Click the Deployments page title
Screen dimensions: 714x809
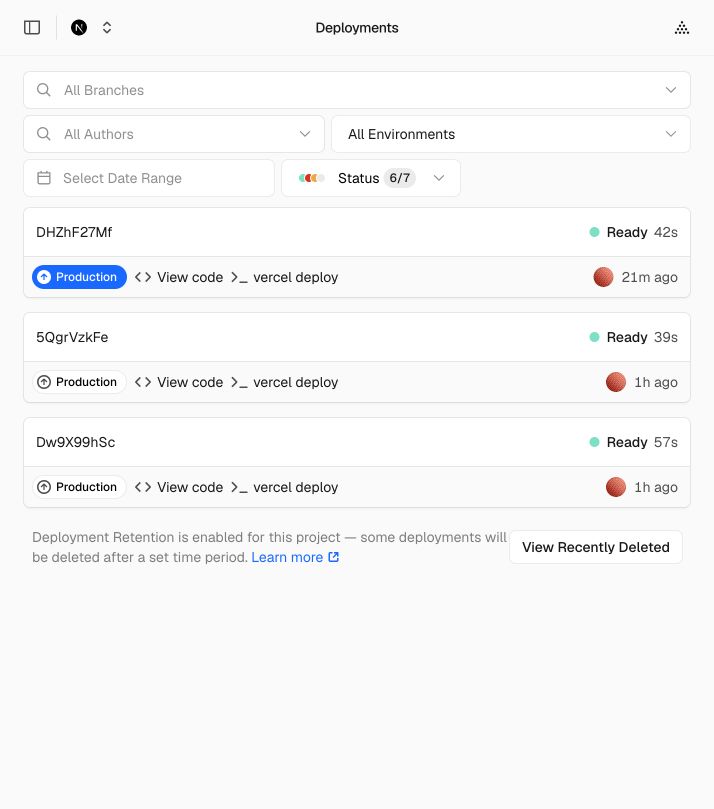tap(357, 27)
